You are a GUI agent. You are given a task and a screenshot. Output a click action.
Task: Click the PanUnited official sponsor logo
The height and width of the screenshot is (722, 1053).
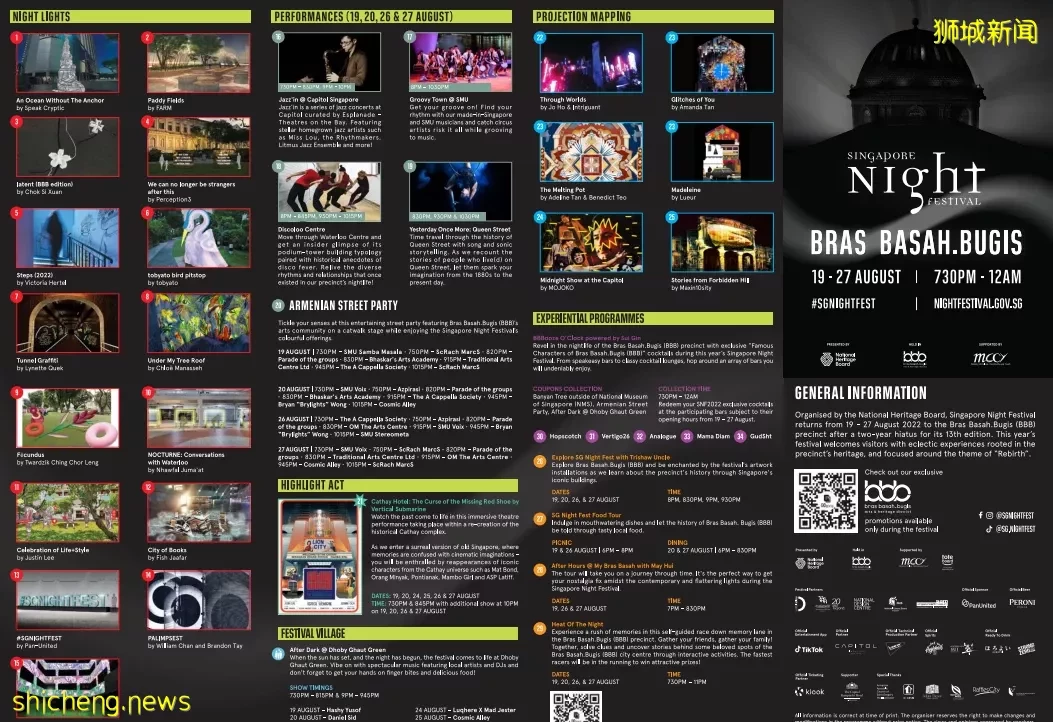[x=978, y=604]
